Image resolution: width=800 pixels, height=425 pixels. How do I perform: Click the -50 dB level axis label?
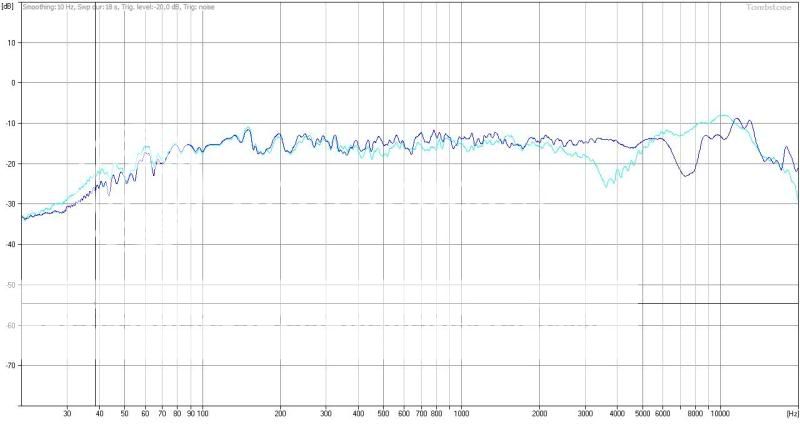(x=10, y=285)
